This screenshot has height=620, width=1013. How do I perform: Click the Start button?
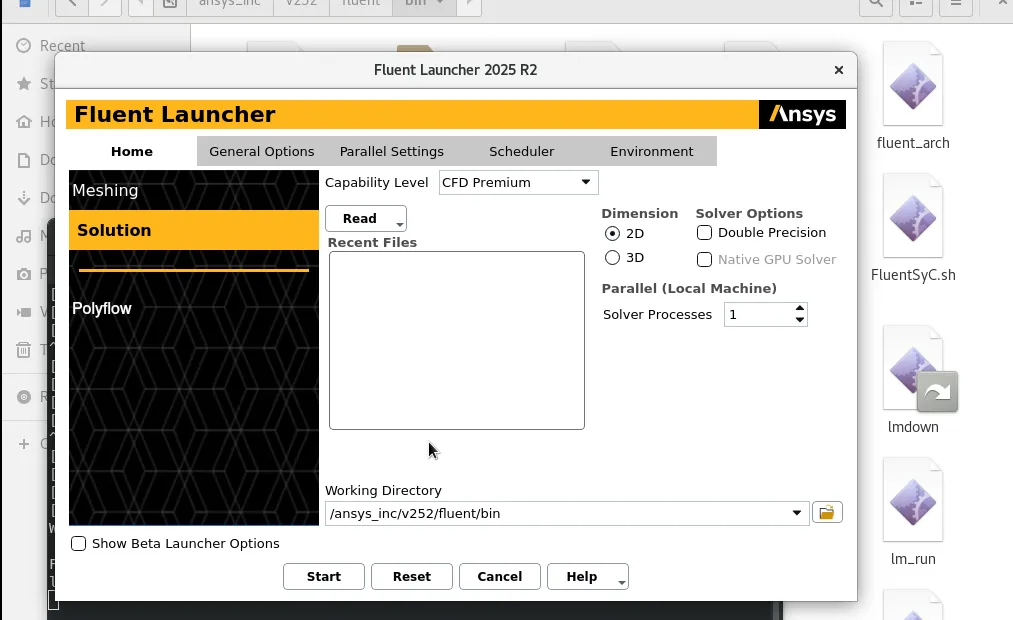(x=324, y=577)
